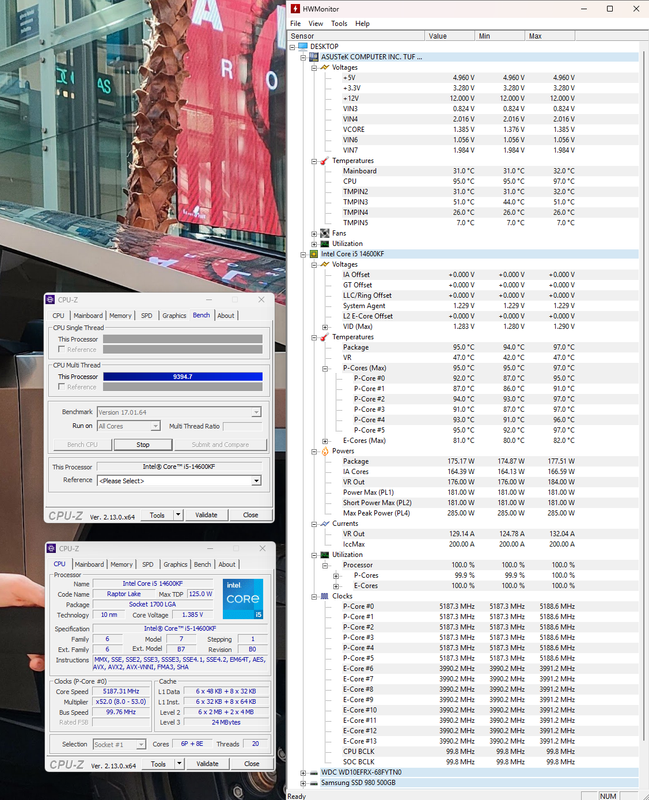The image size is (649, 800).
Task: Switch to Mainboard tab in Bench window
Action: [88, 315]
